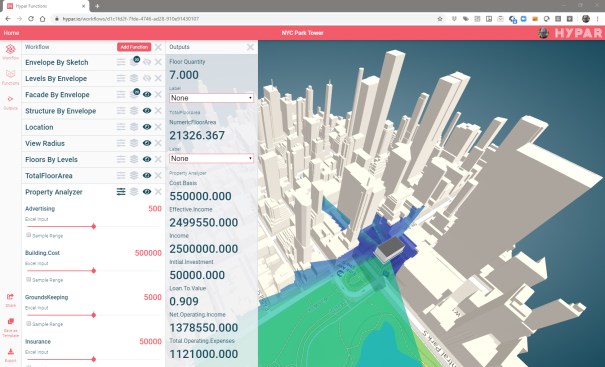Screen dimensions: 605x367
Task: Show the Levels By Envelope geometry
Action: (147, 78)
